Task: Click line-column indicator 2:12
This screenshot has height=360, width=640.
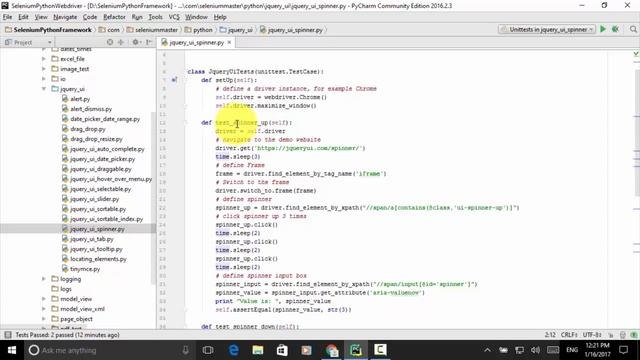Action: (x=550, y=335)
